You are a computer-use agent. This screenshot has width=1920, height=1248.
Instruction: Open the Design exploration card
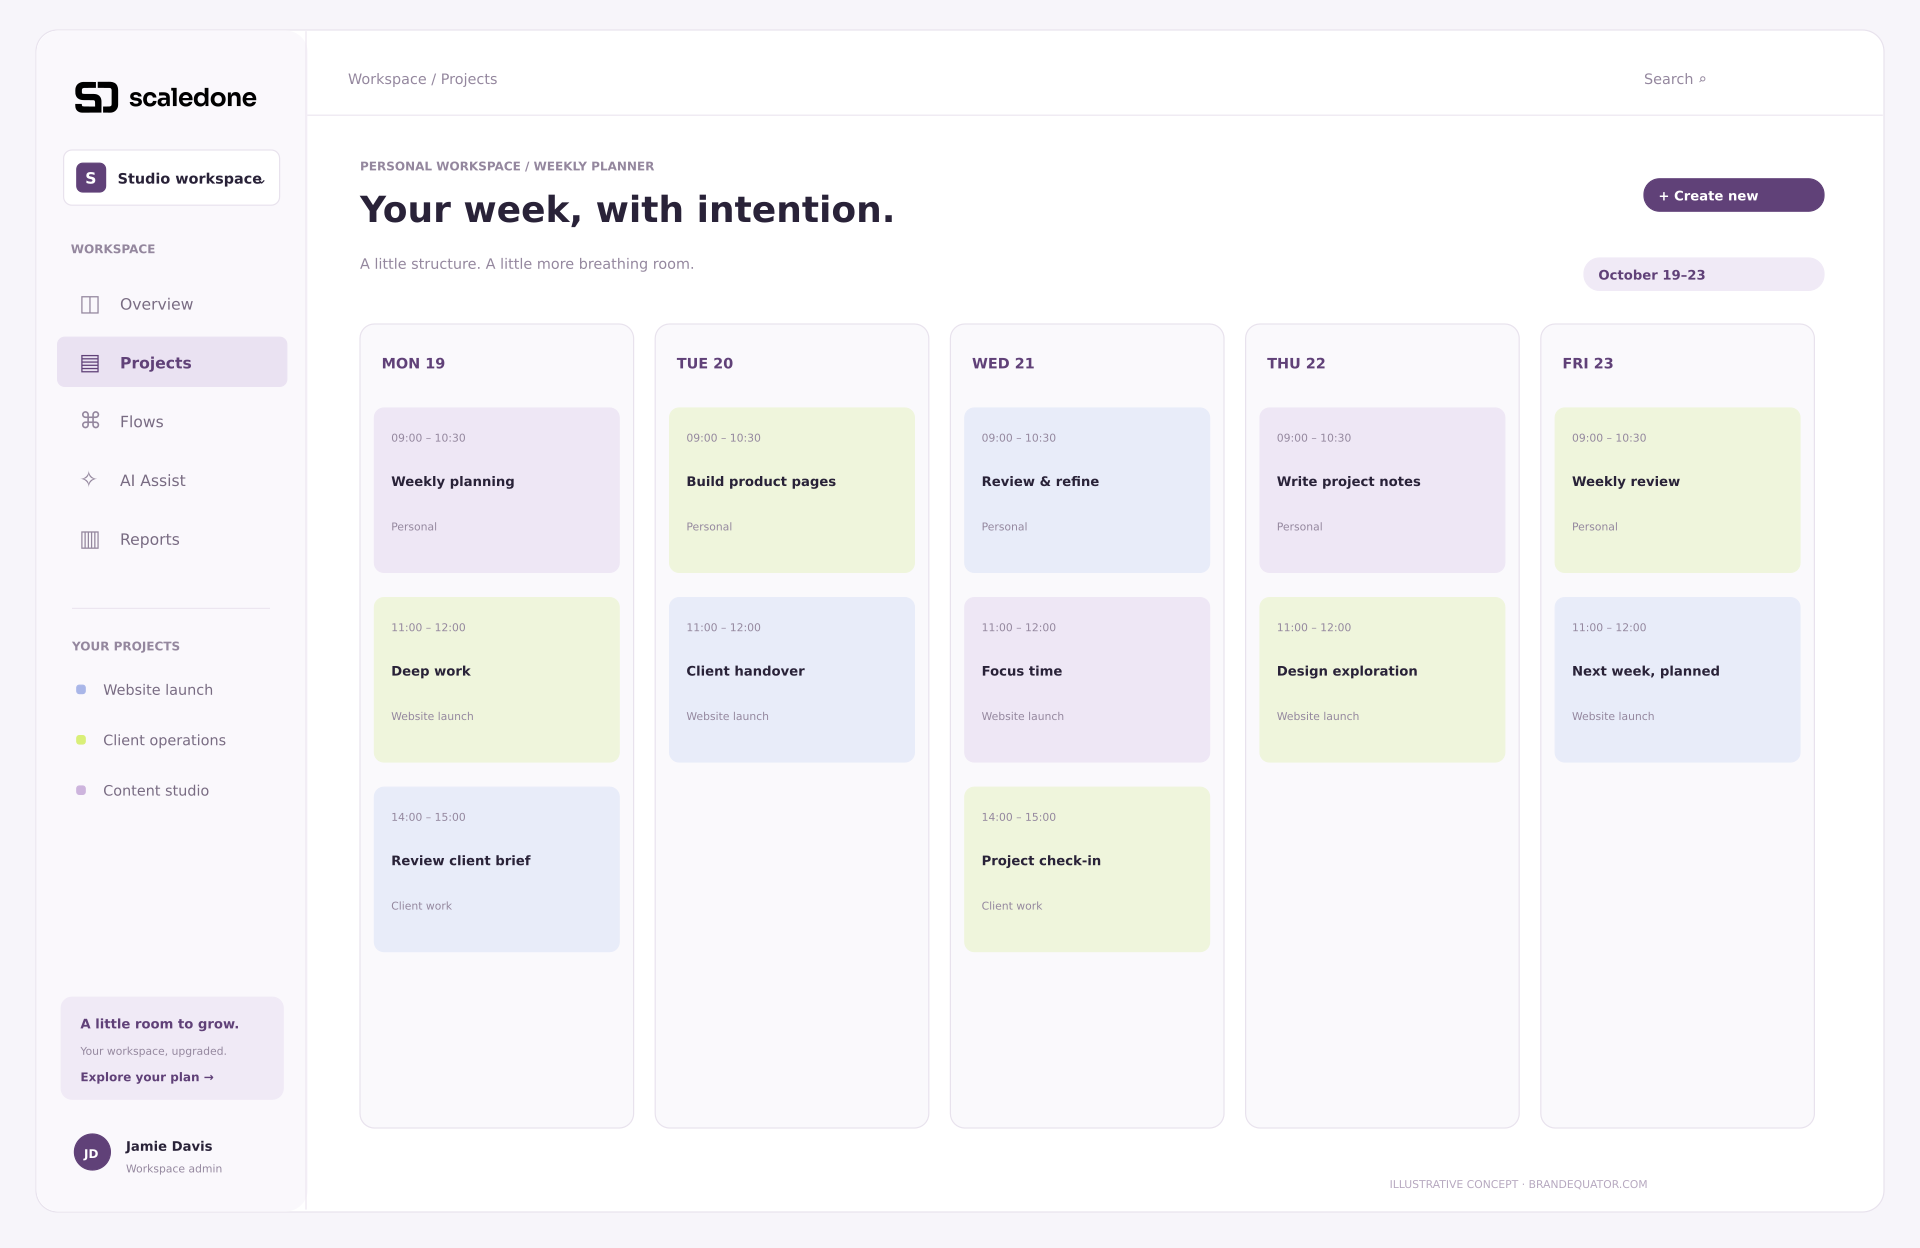tap(1382, 680)
